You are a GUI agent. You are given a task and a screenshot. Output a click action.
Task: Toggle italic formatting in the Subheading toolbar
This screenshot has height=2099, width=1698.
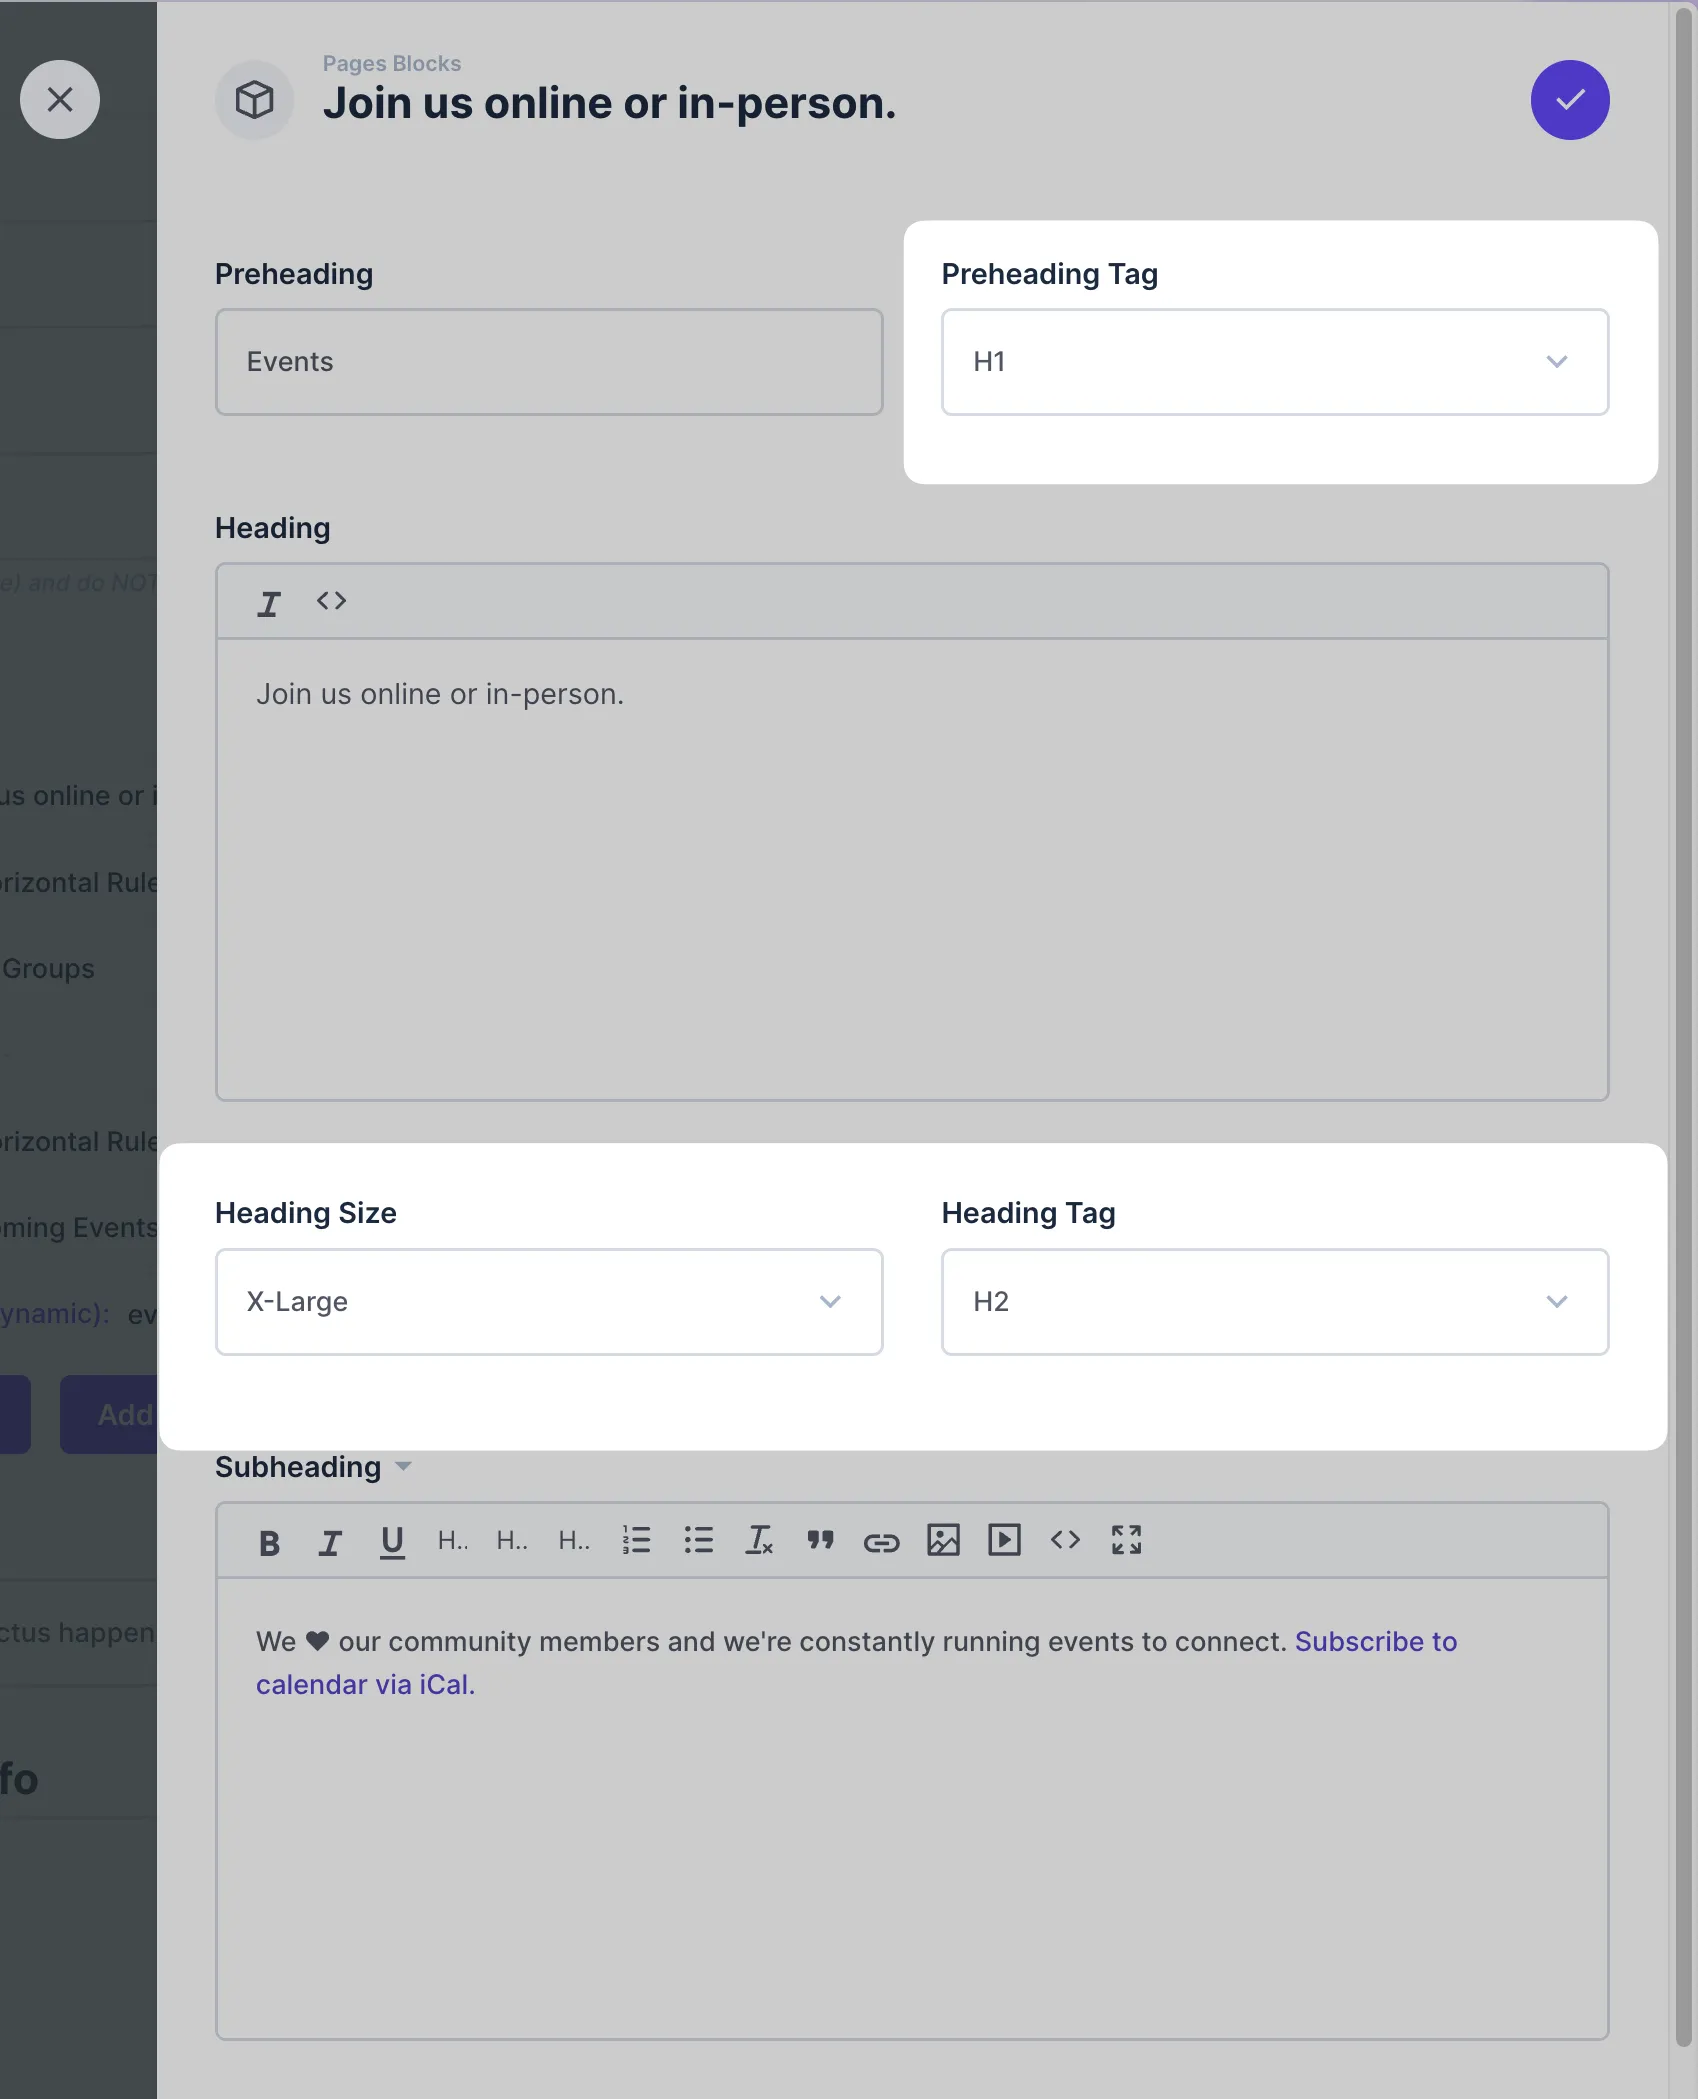[330, 1540]
